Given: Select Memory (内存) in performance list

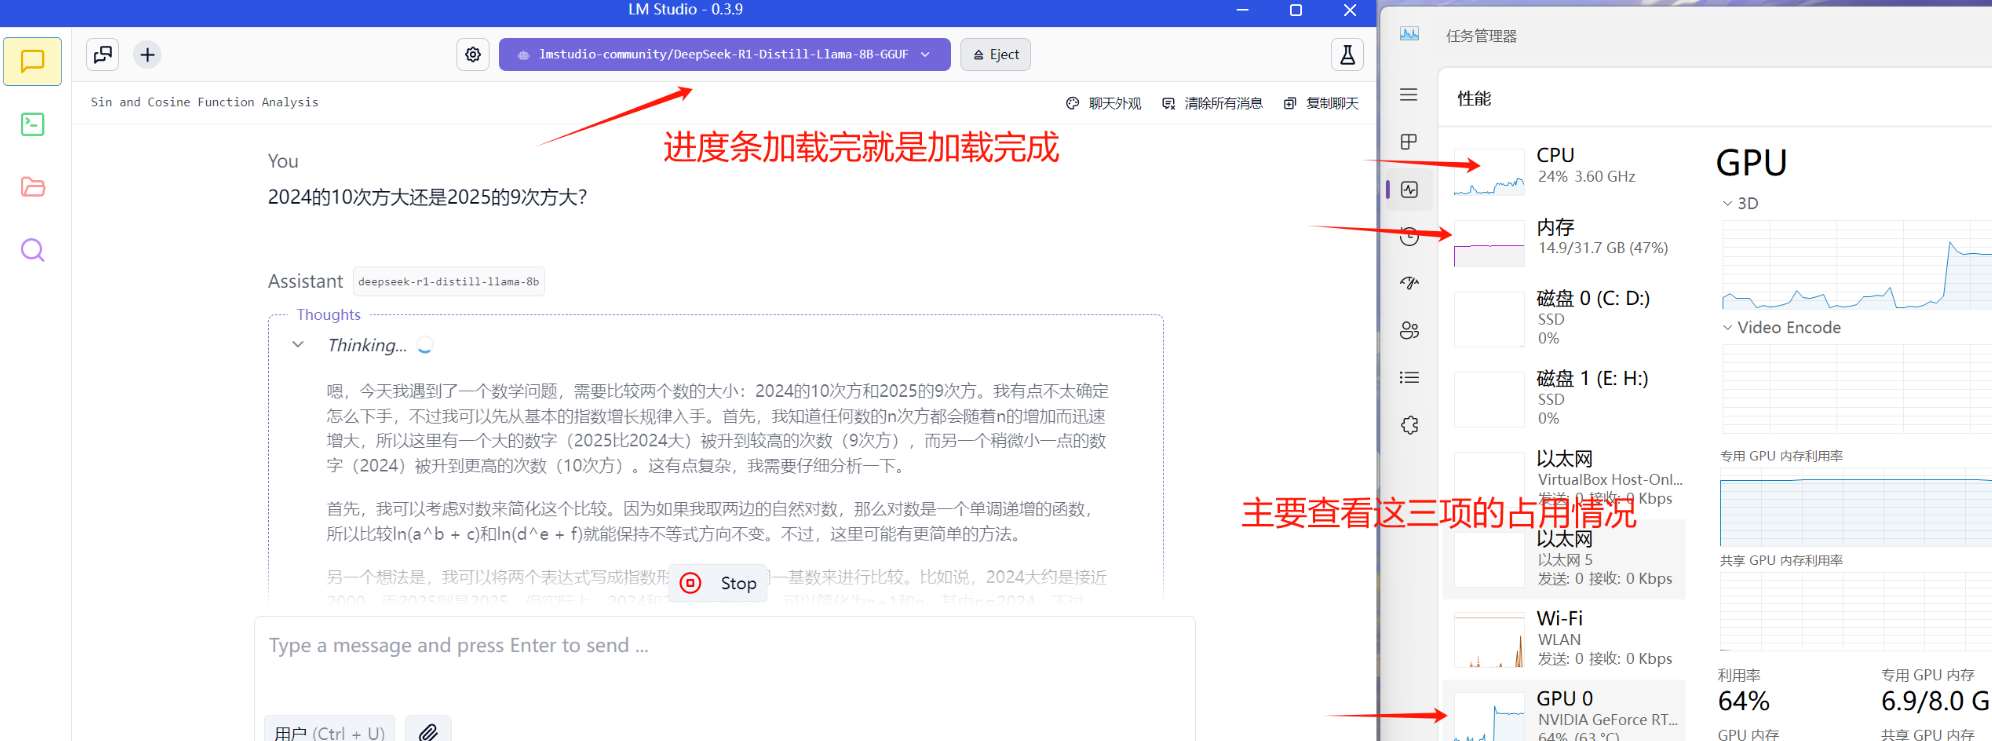Looking at the screenshot, I should [x=1565, y=243].
